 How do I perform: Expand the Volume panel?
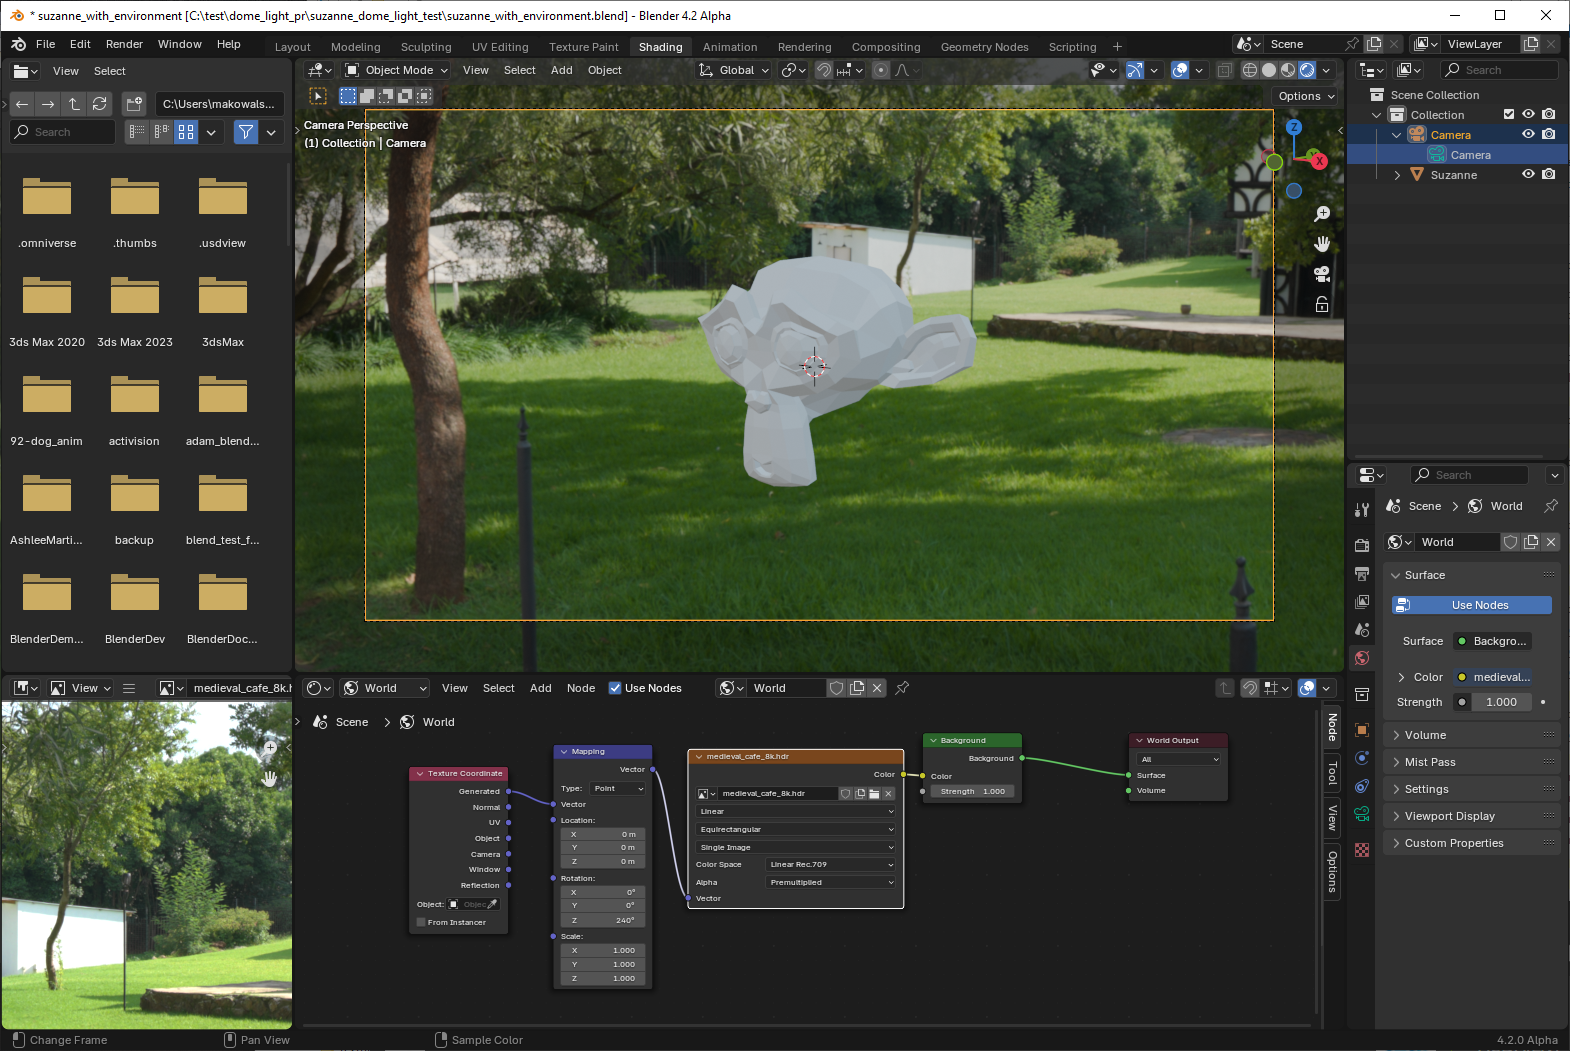point(1471,735)
